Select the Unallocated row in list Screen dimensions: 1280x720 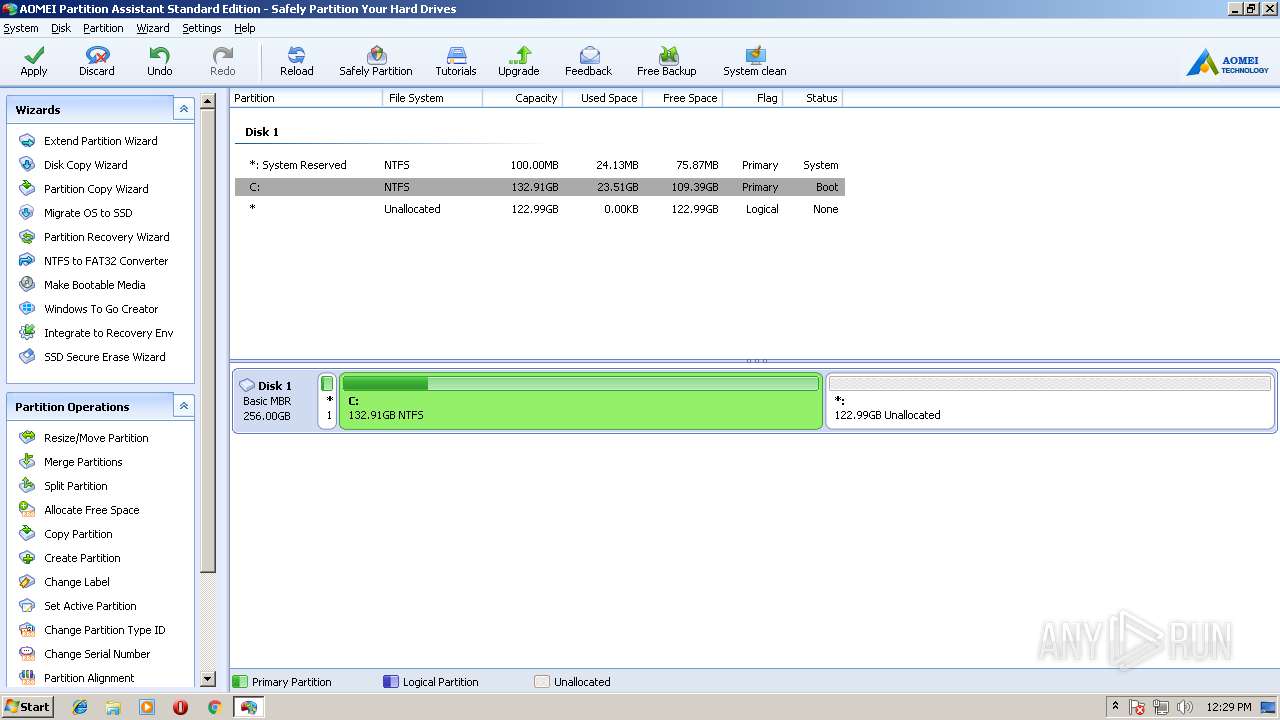(540, 209)
